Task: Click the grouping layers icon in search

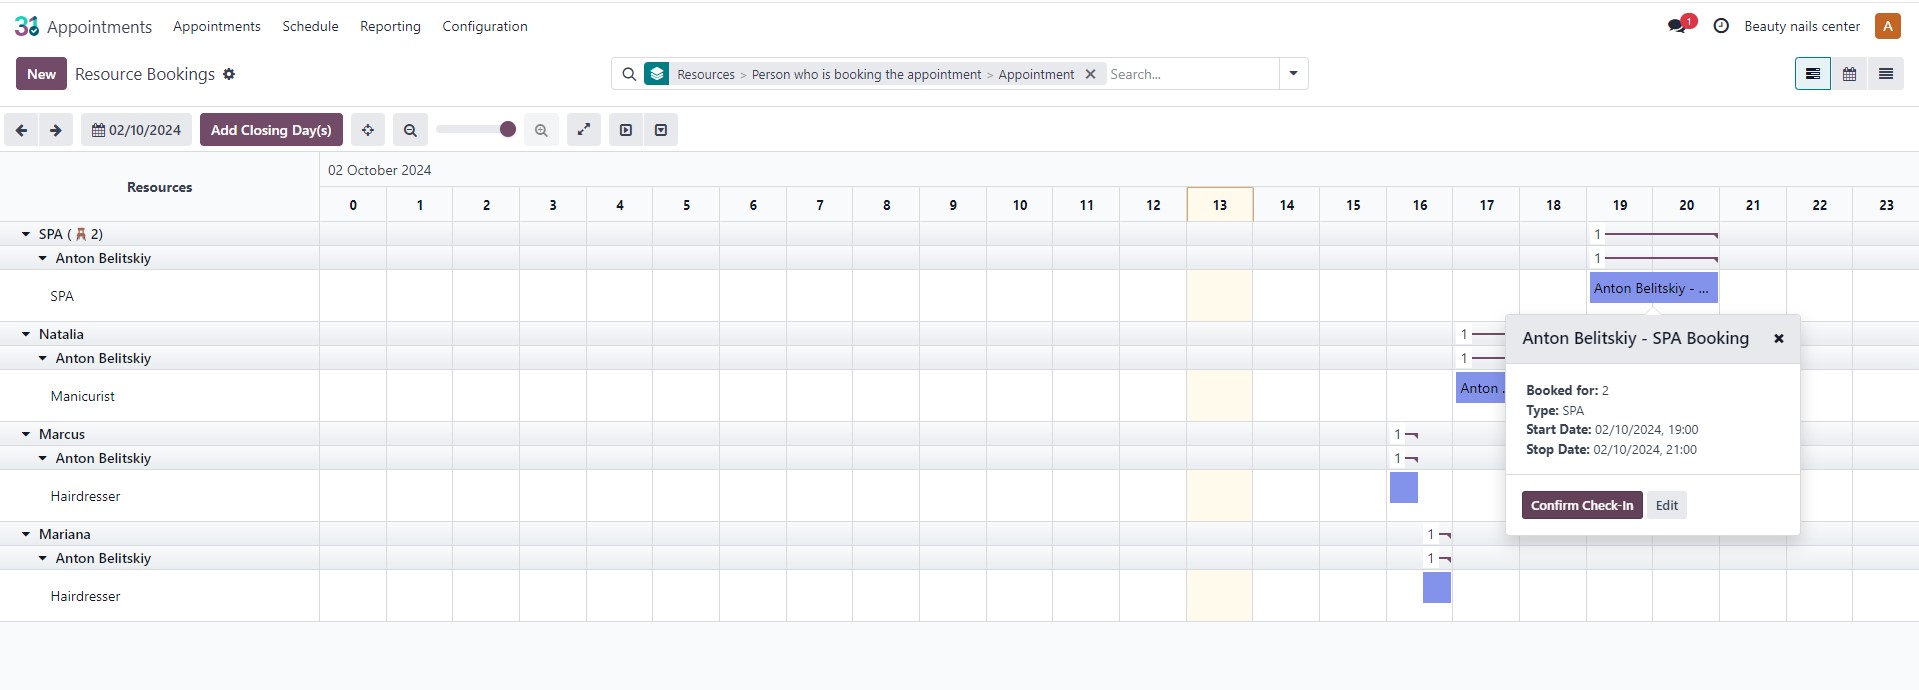Action: (x=657, y=74)
